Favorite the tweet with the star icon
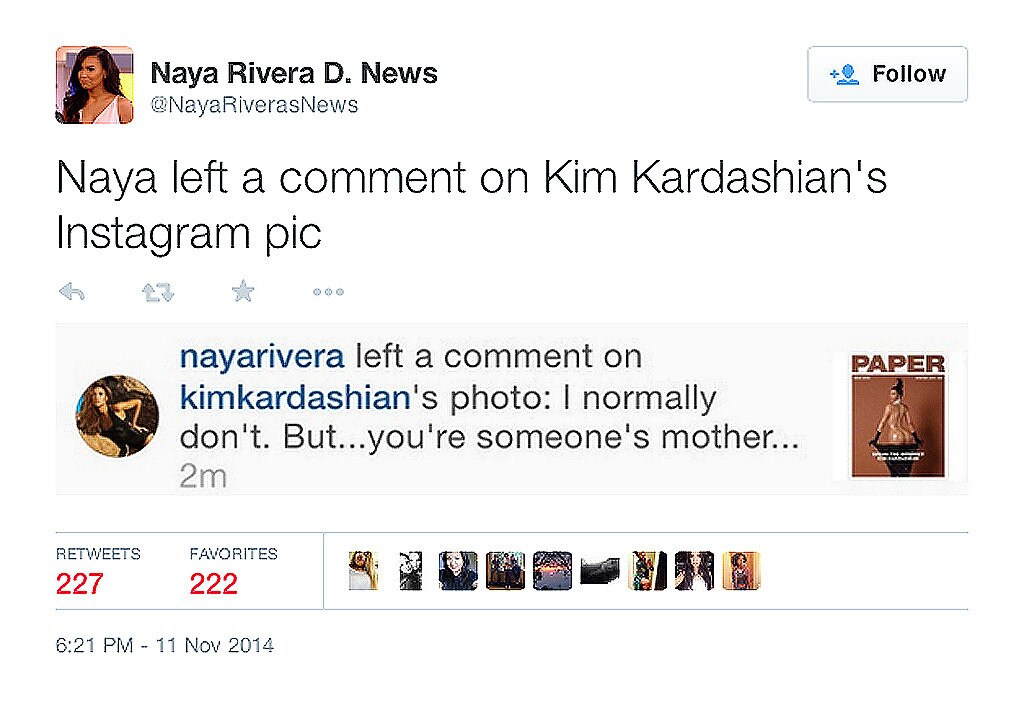 243,292
